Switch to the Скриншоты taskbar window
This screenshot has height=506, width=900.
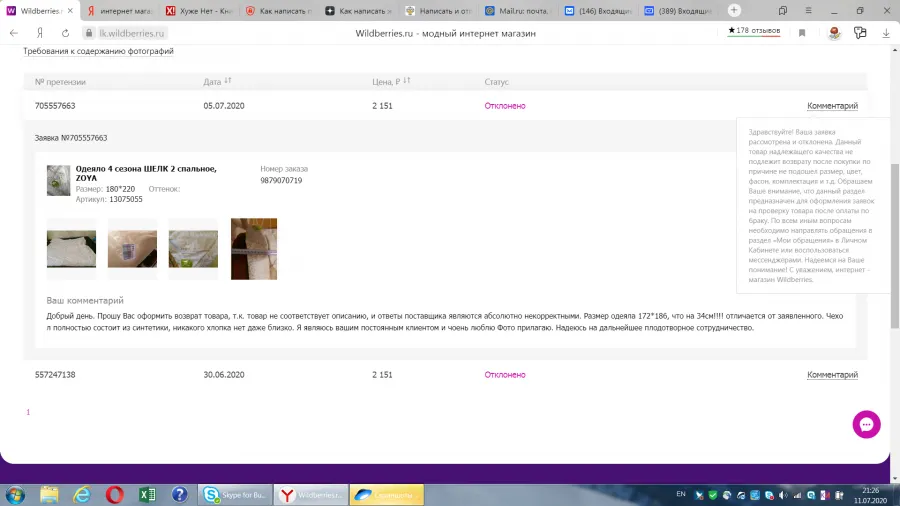[386, 495]
